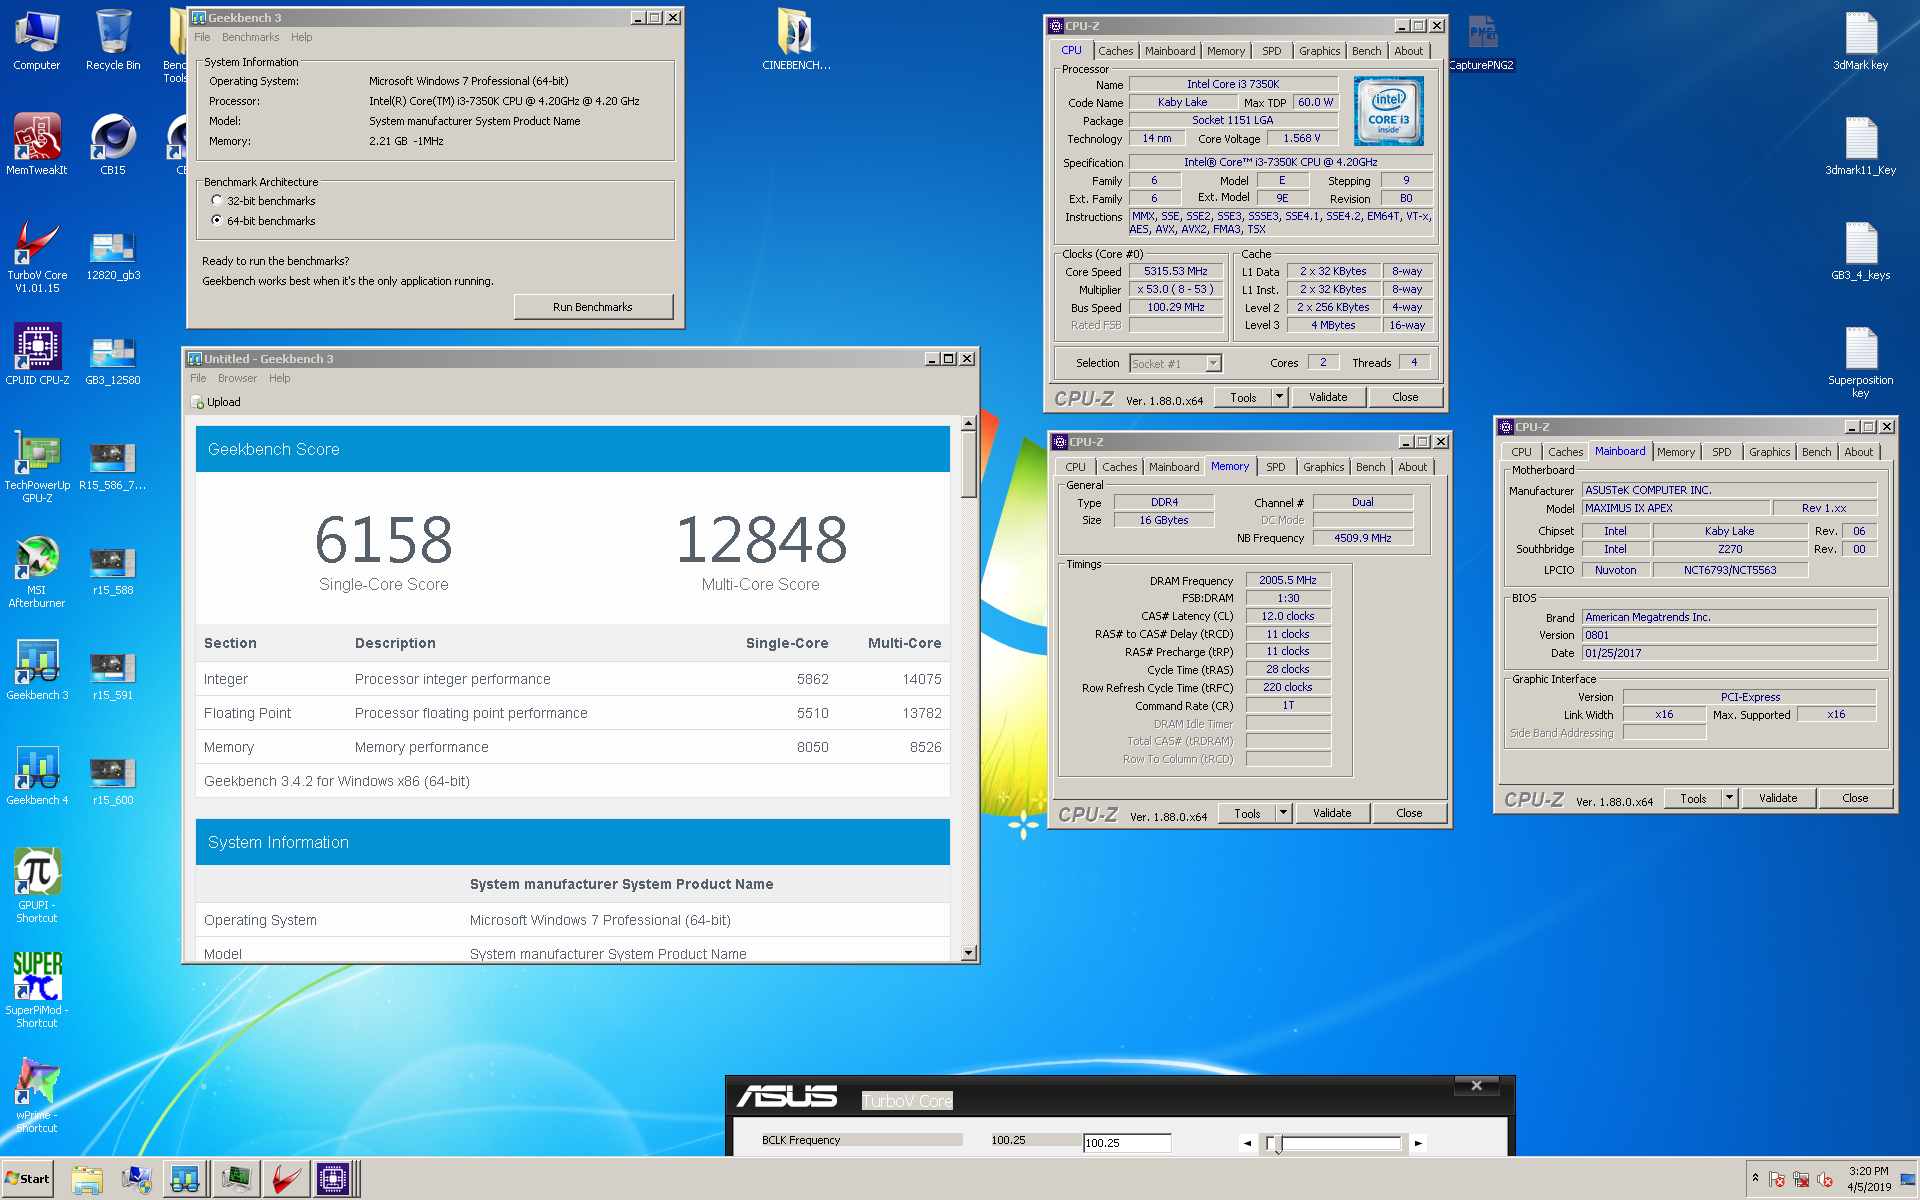Screen dimensions: 1920x1200
Task: Open the Computer desktop icon
Action: [x=37, y=40]
